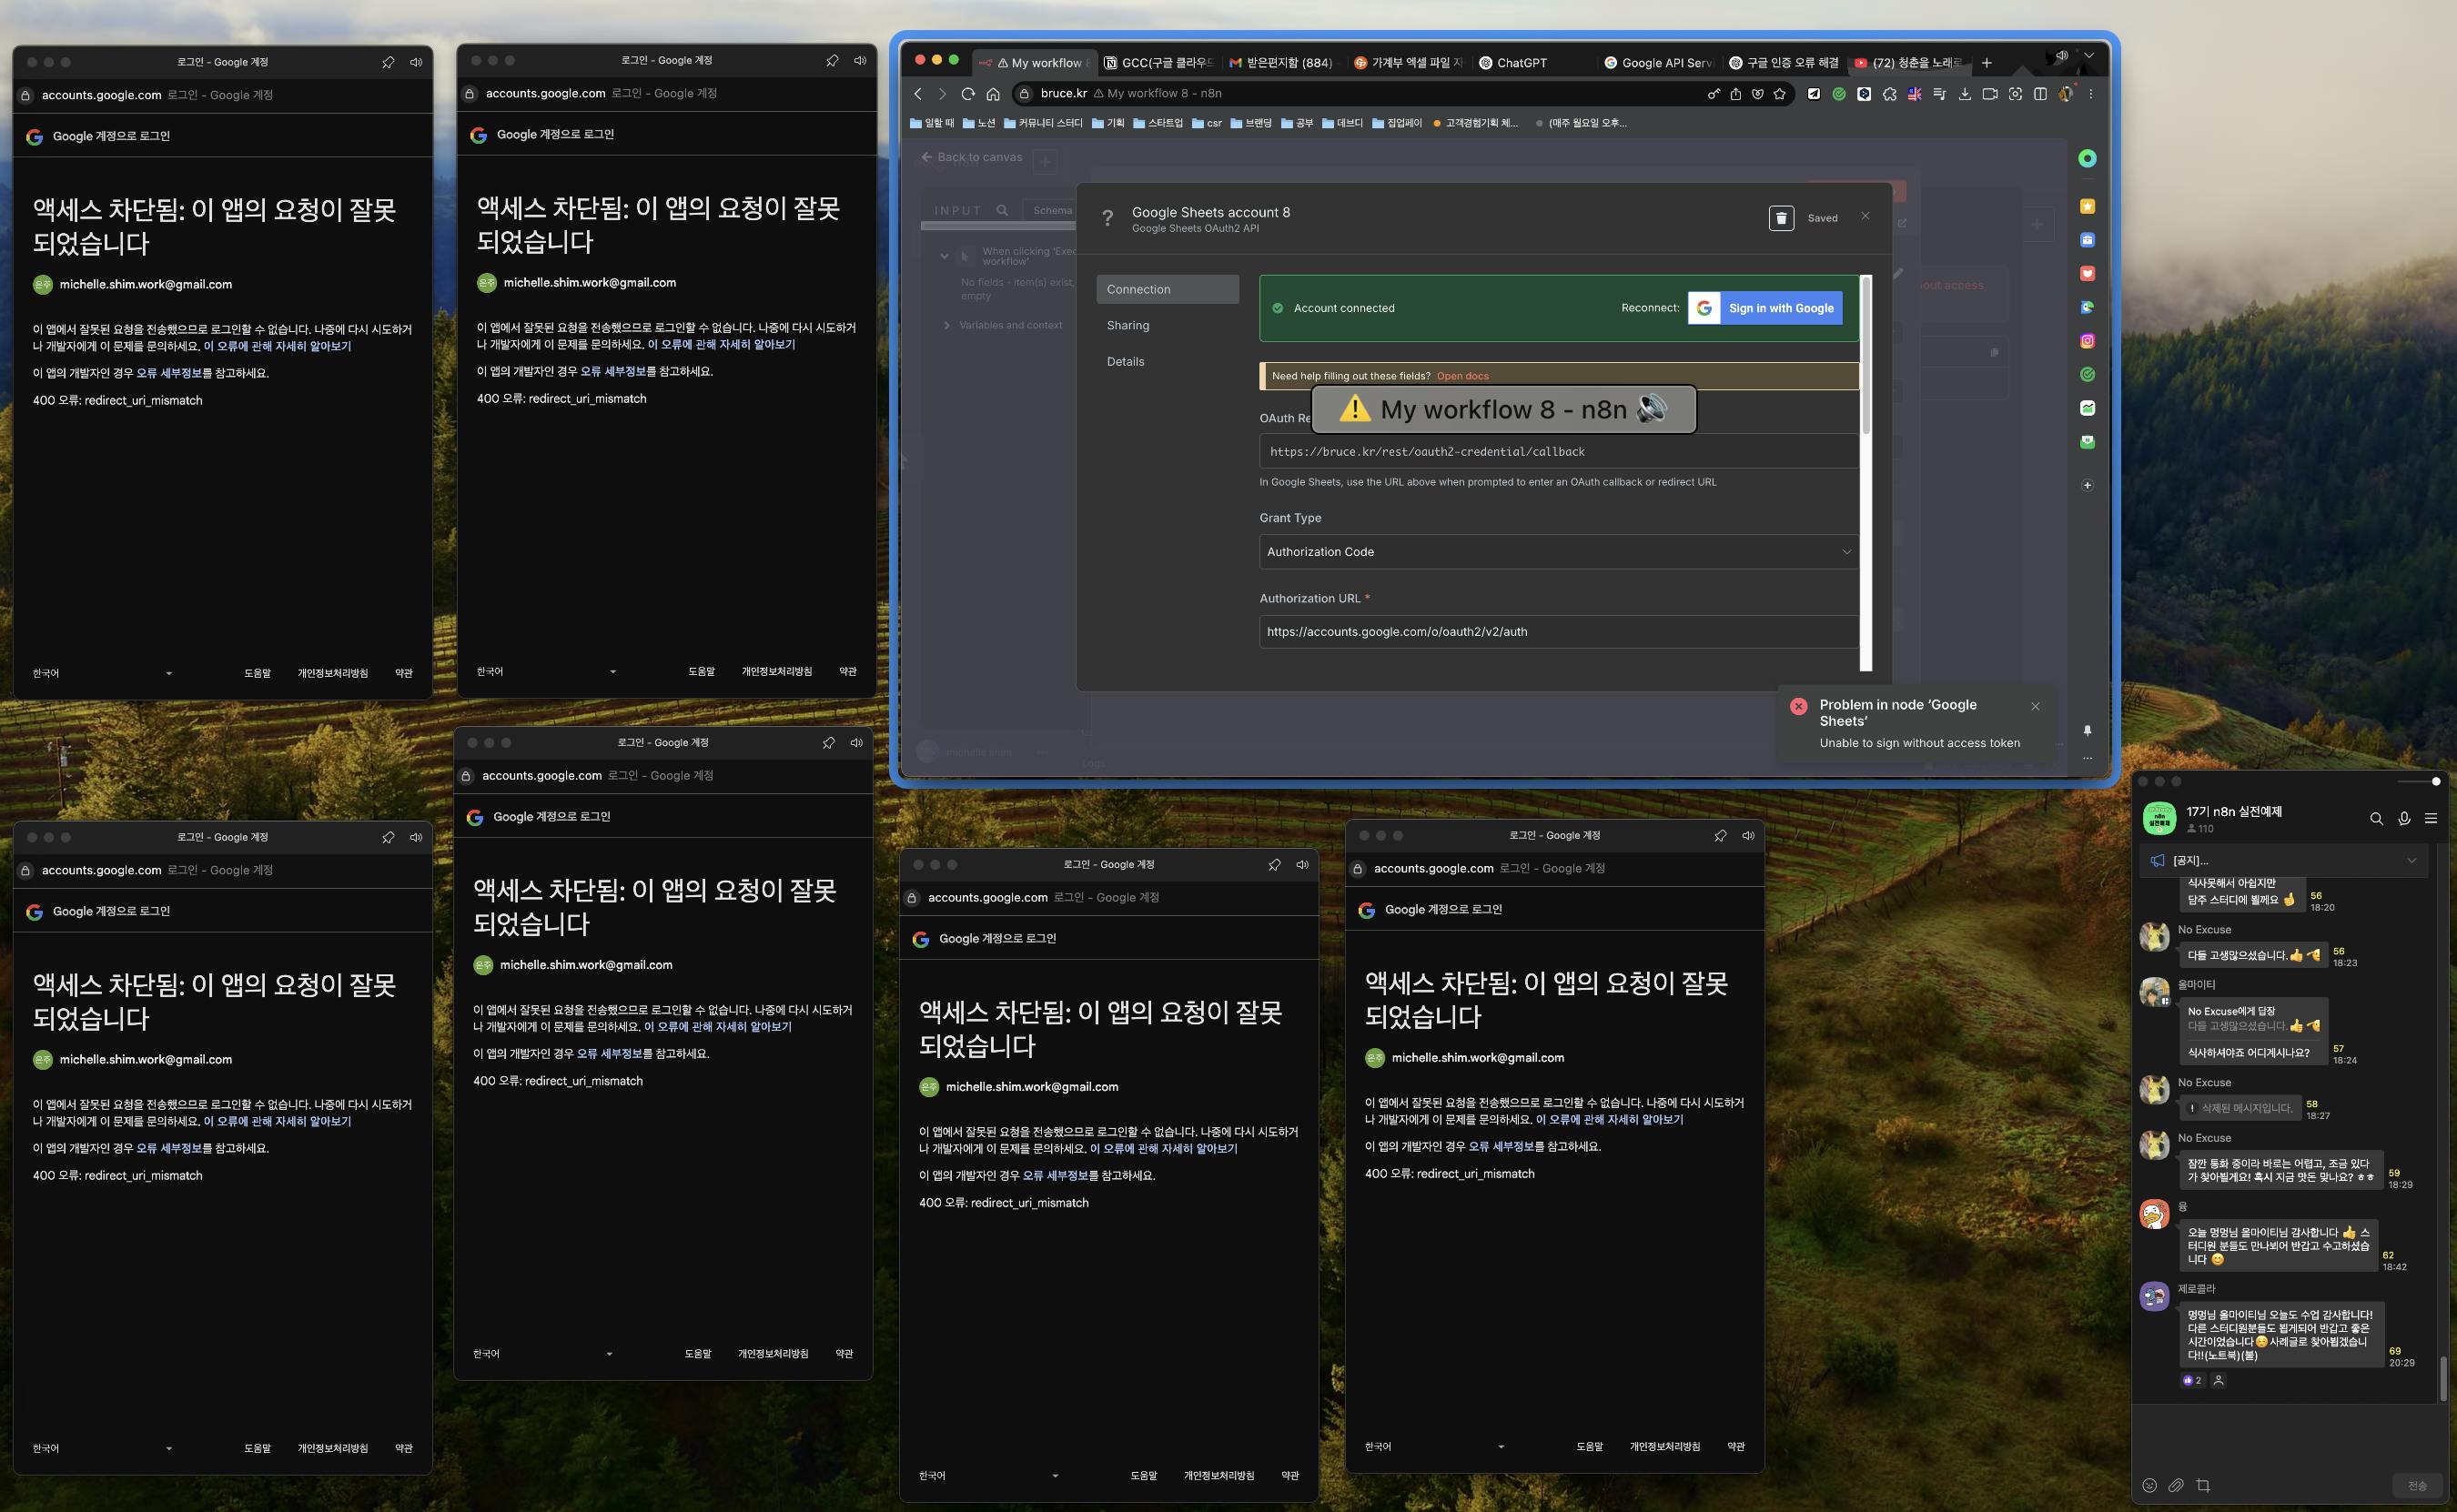The image size is (2457, 1512).
Task: Click attach file paperclip in chat
Action: [2176, 1485]
